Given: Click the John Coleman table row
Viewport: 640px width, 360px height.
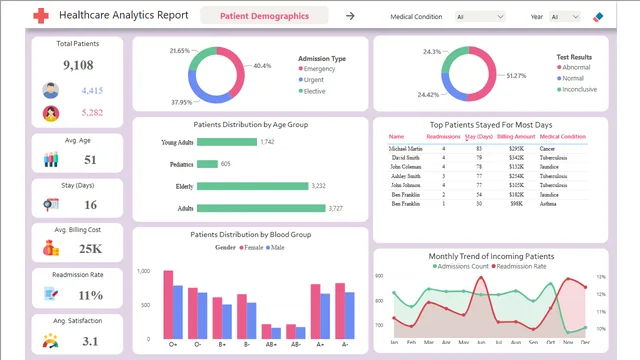Looking at the screenshot, I should click(487, 167).
